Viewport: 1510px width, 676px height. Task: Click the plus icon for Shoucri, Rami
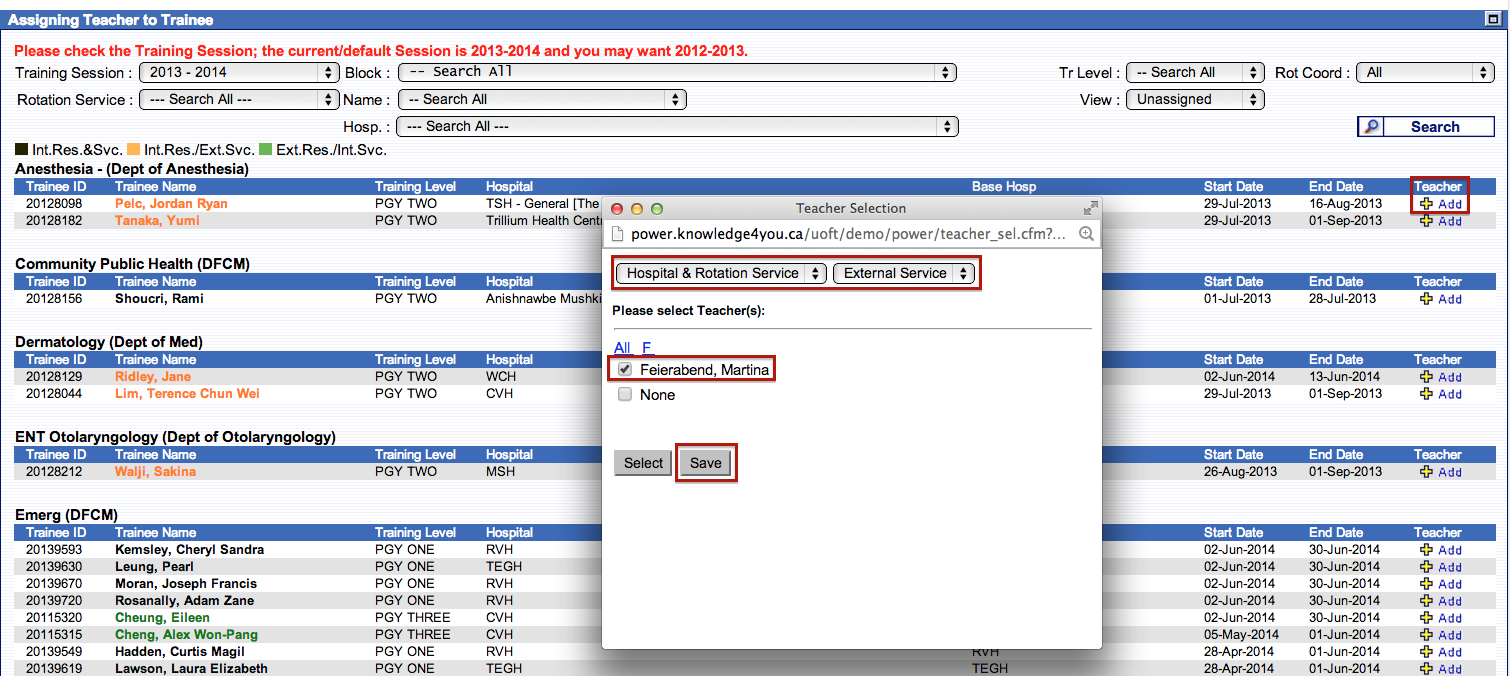click(x=1426, y=299)
